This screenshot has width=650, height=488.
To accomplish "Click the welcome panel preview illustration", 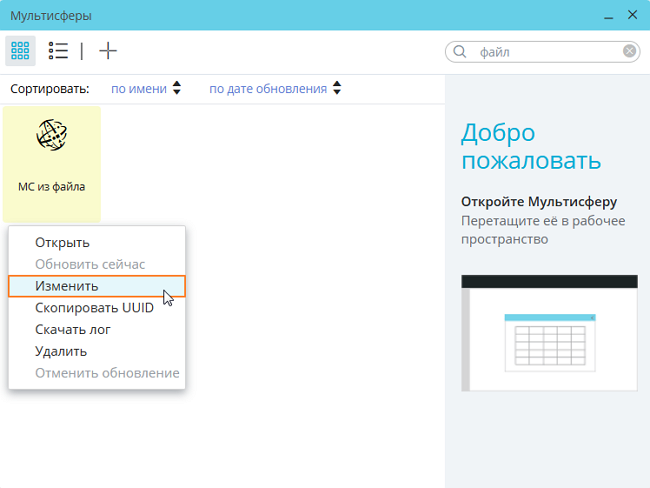I will (549, 333).
